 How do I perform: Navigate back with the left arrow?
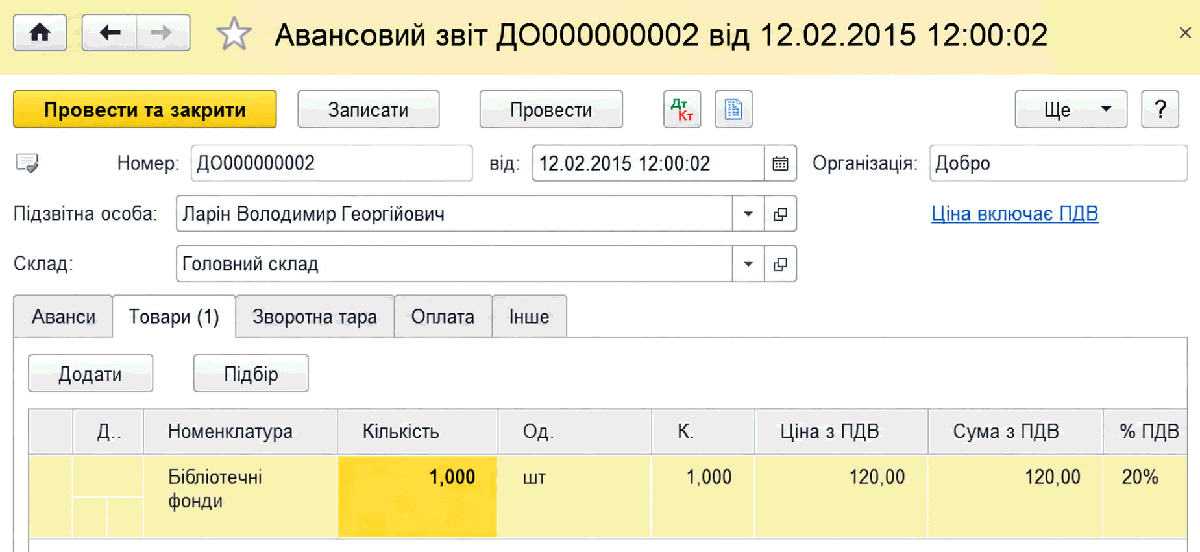110,34
